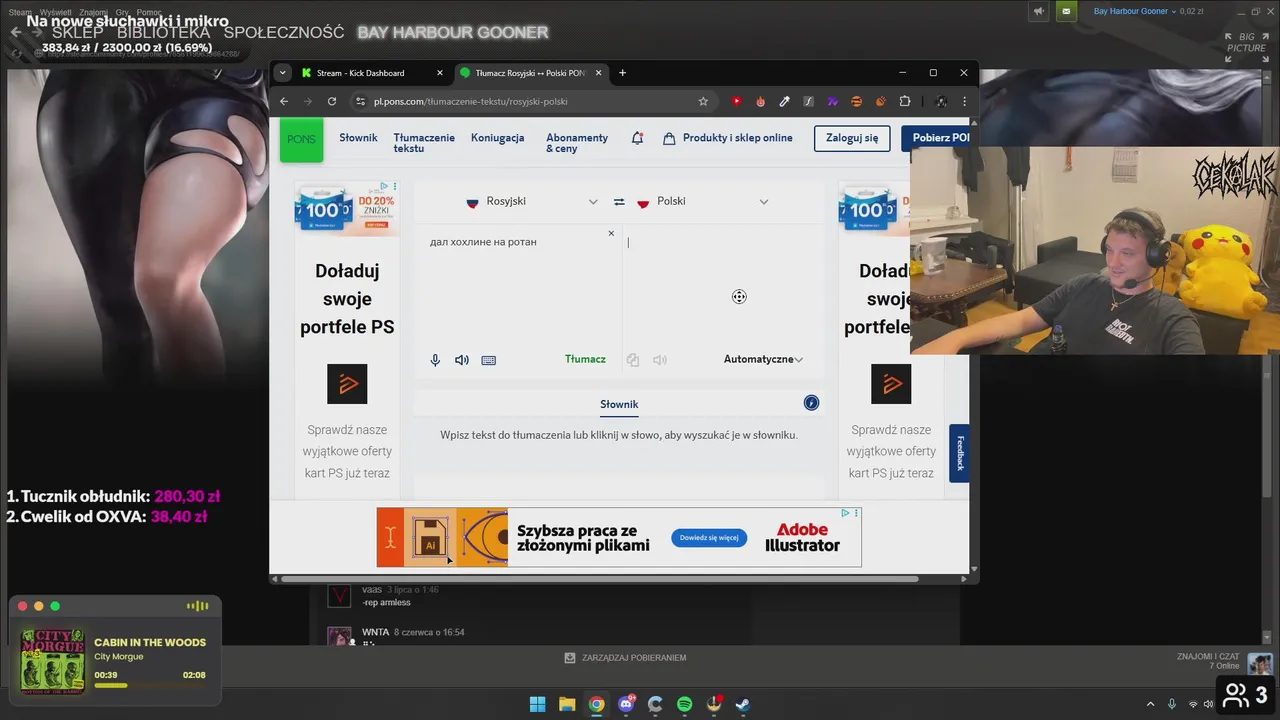Image resolution: width=1280 pixels, height=720 pixels.
Task: Select the Tłumacz Rosyjski Polski PONS tab
Action: pyautogui.click(x=530, y=73)
